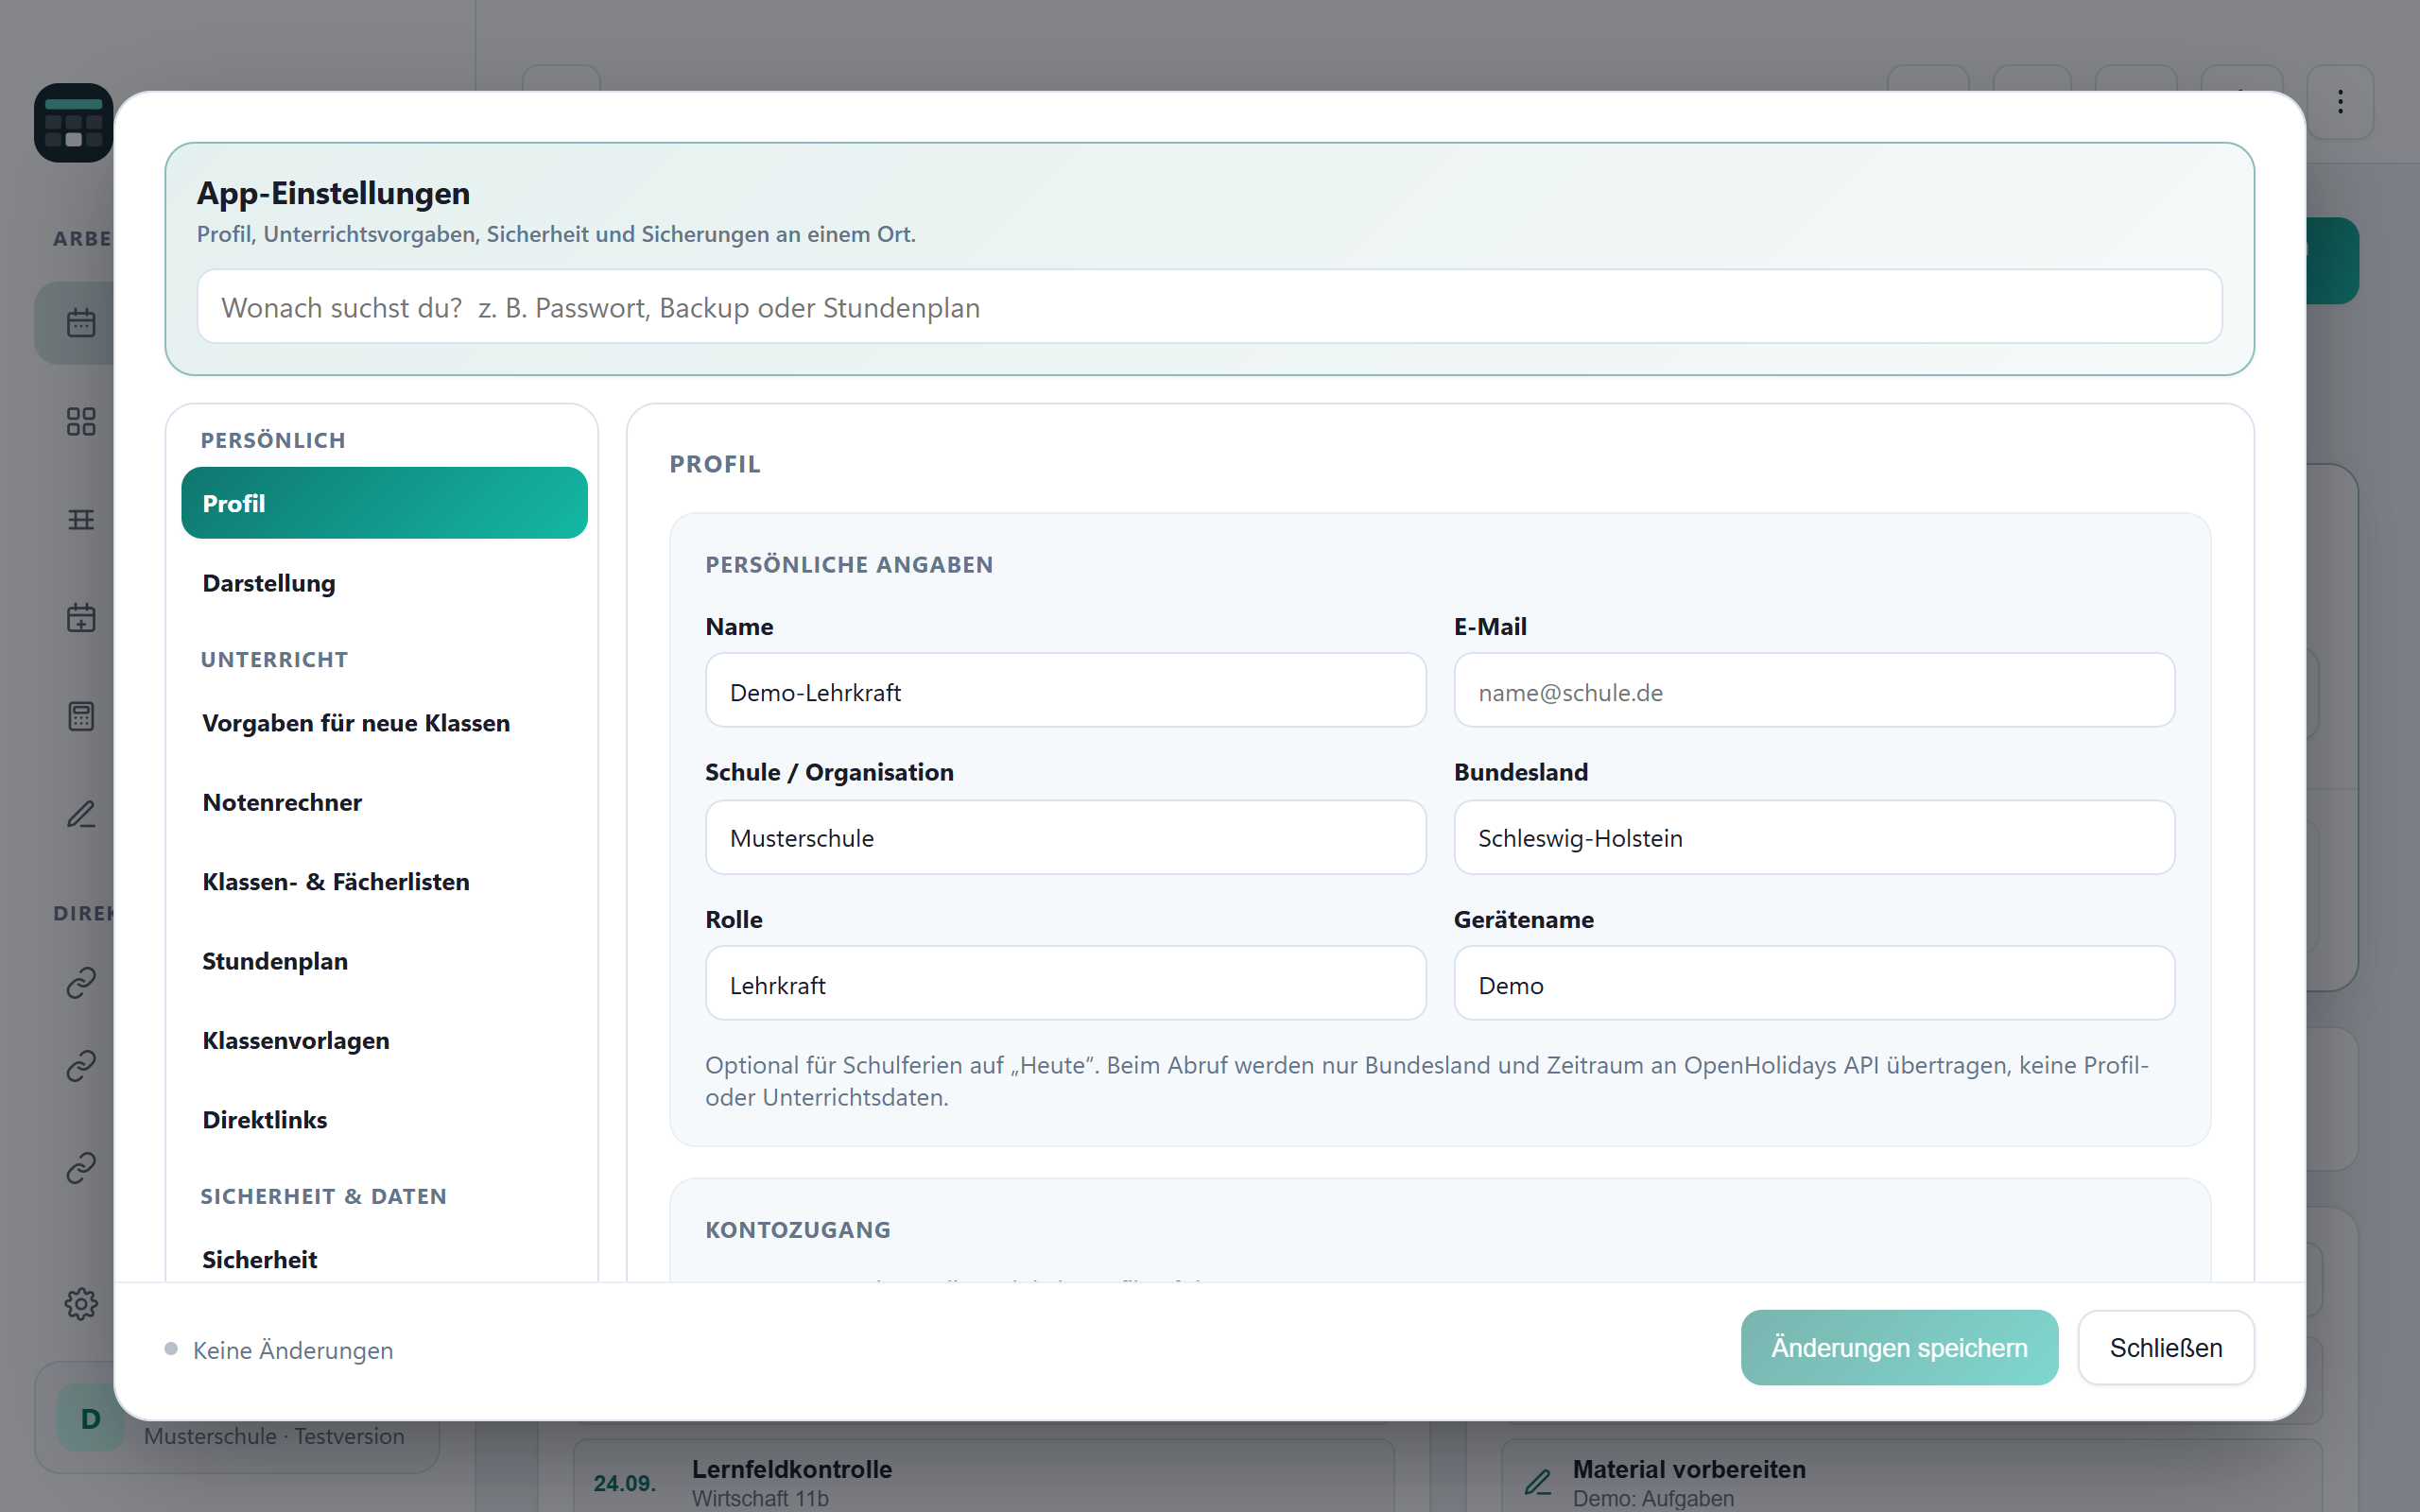Open the three-dot menu in top right
This screenshot has width=2420, height=1512.
(x=2340, y=101)
